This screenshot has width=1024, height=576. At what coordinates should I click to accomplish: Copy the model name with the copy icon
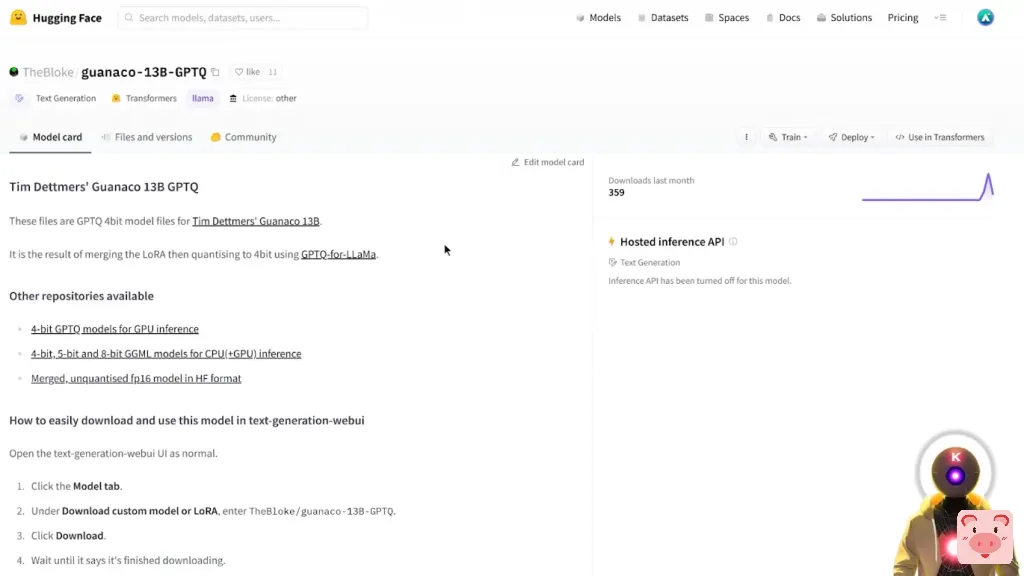pos(215,72)
